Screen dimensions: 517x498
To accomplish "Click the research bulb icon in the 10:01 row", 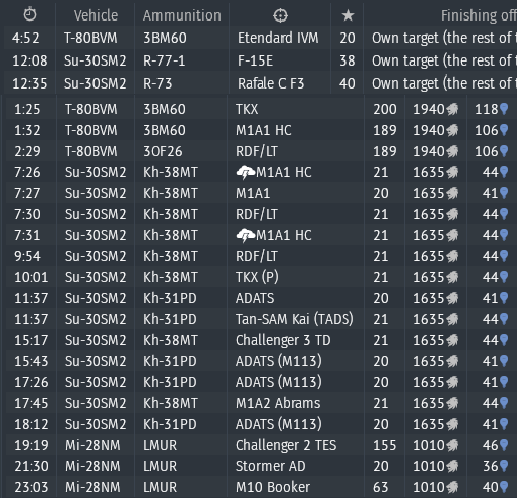I will click(504, 277).
